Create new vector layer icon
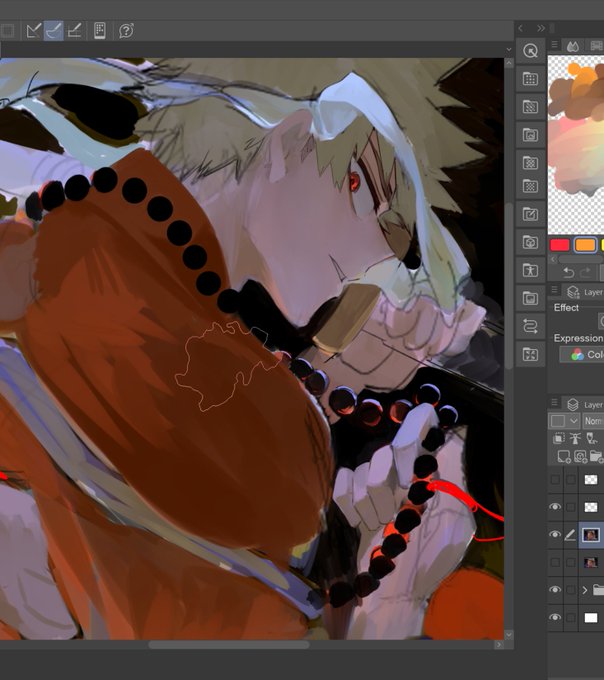The height and width of the screenshot is (680, 604). tap(580, 456)
